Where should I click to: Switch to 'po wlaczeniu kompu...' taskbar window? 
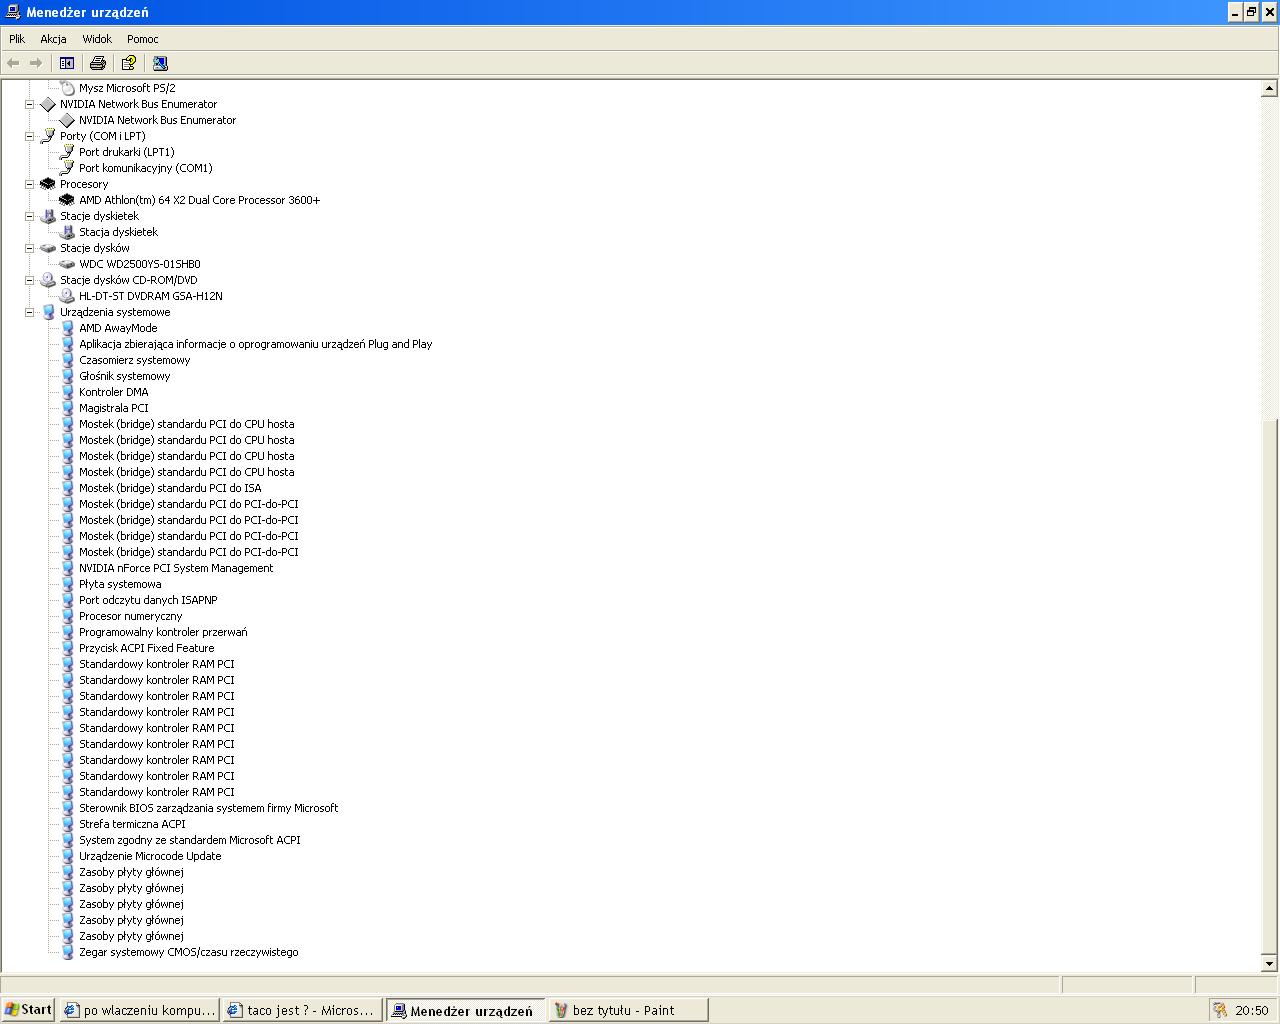[139, 1010]
